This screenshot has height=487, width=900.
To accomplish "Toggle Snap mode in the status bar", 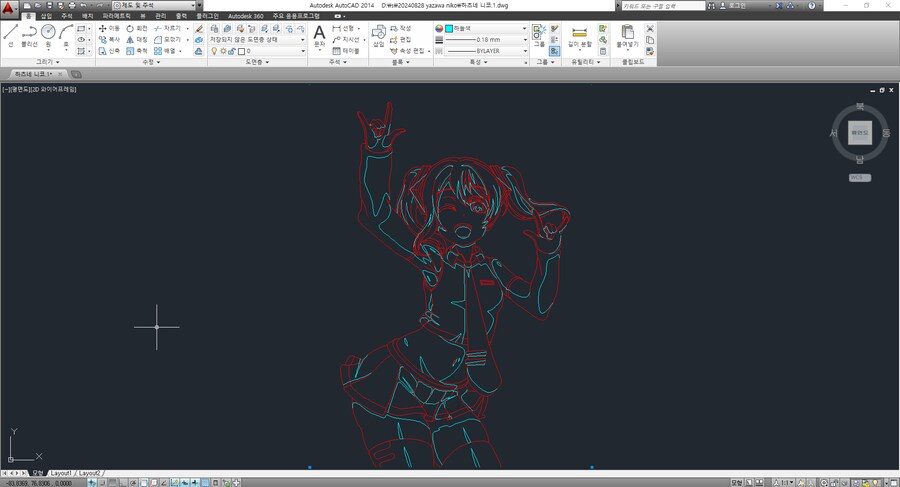I will (102, 482).
